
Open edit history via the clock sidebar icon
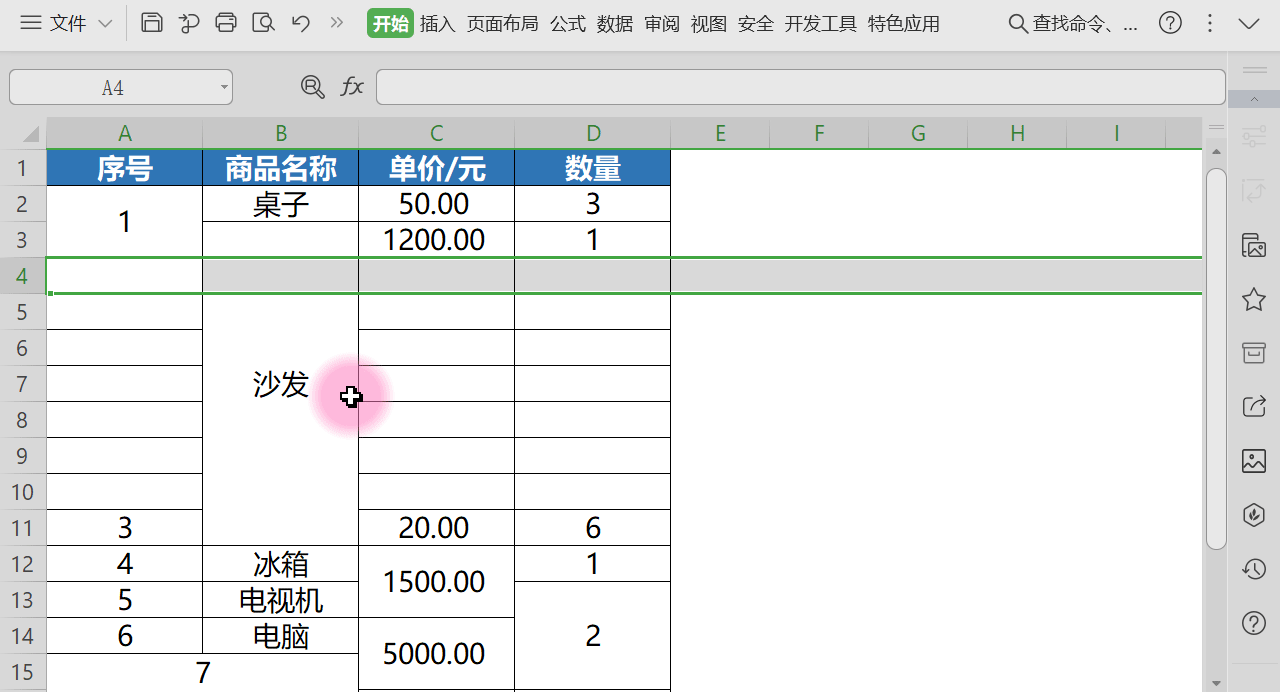(1253, 569)
